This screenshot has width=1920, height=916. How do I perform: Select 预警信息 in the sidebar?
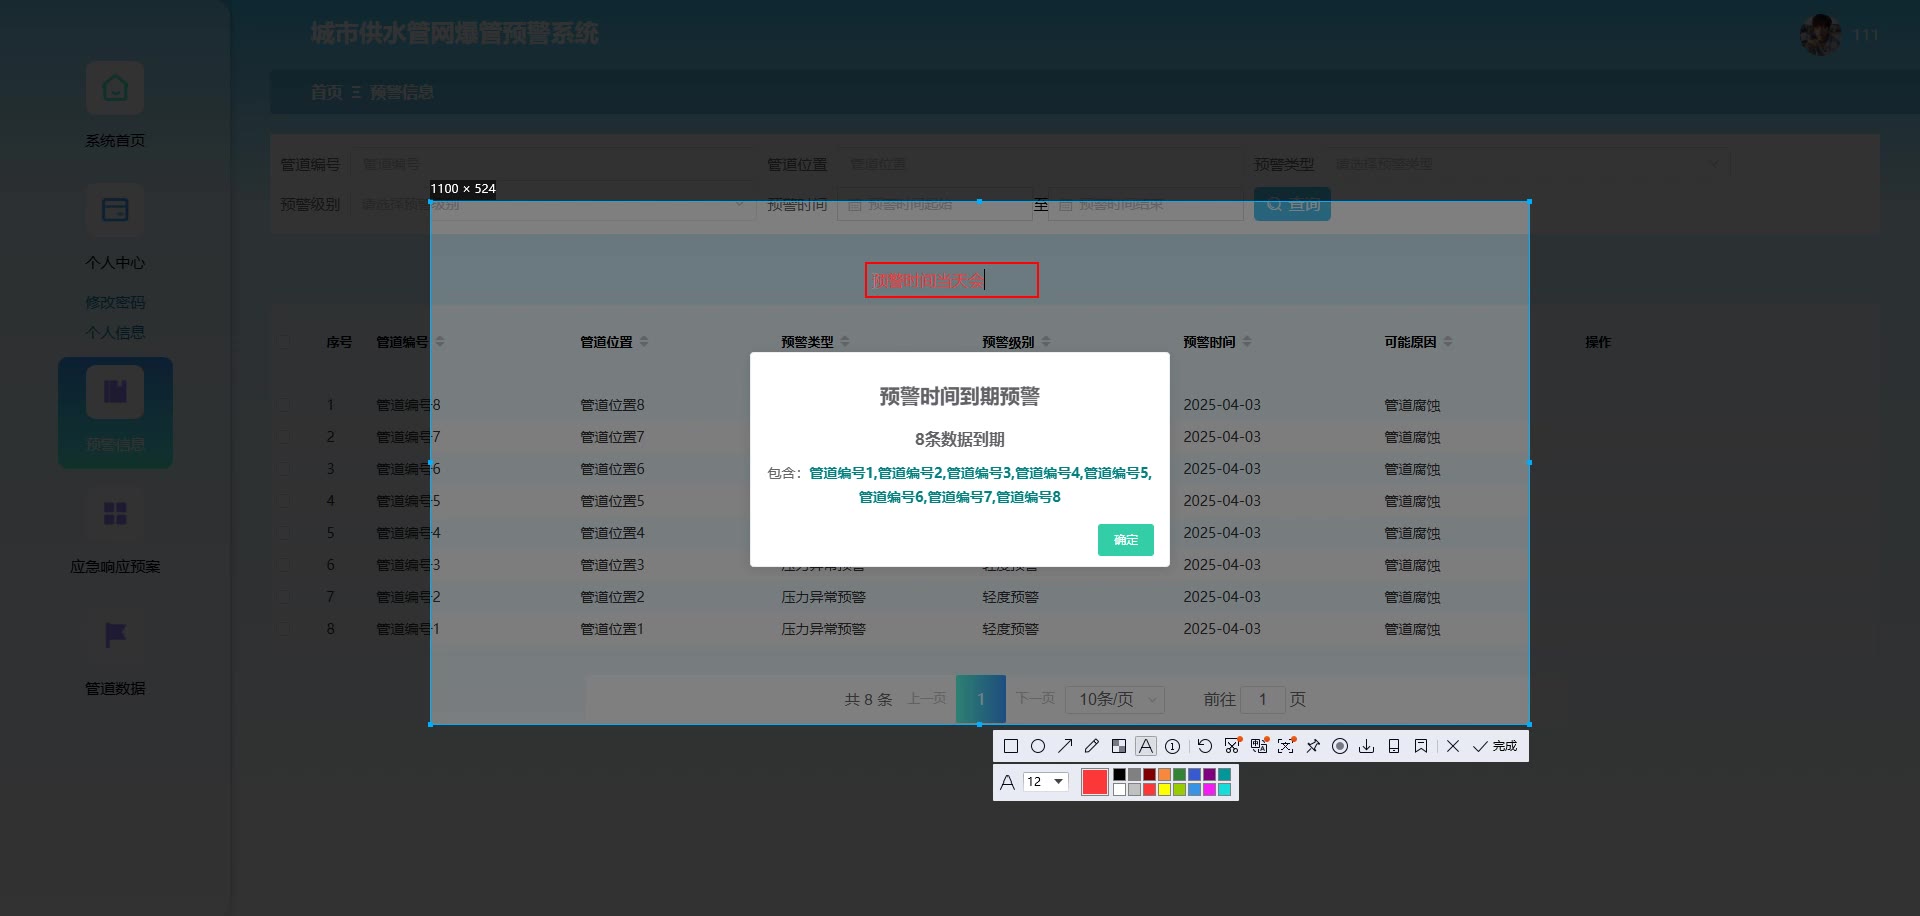[115, 412]
